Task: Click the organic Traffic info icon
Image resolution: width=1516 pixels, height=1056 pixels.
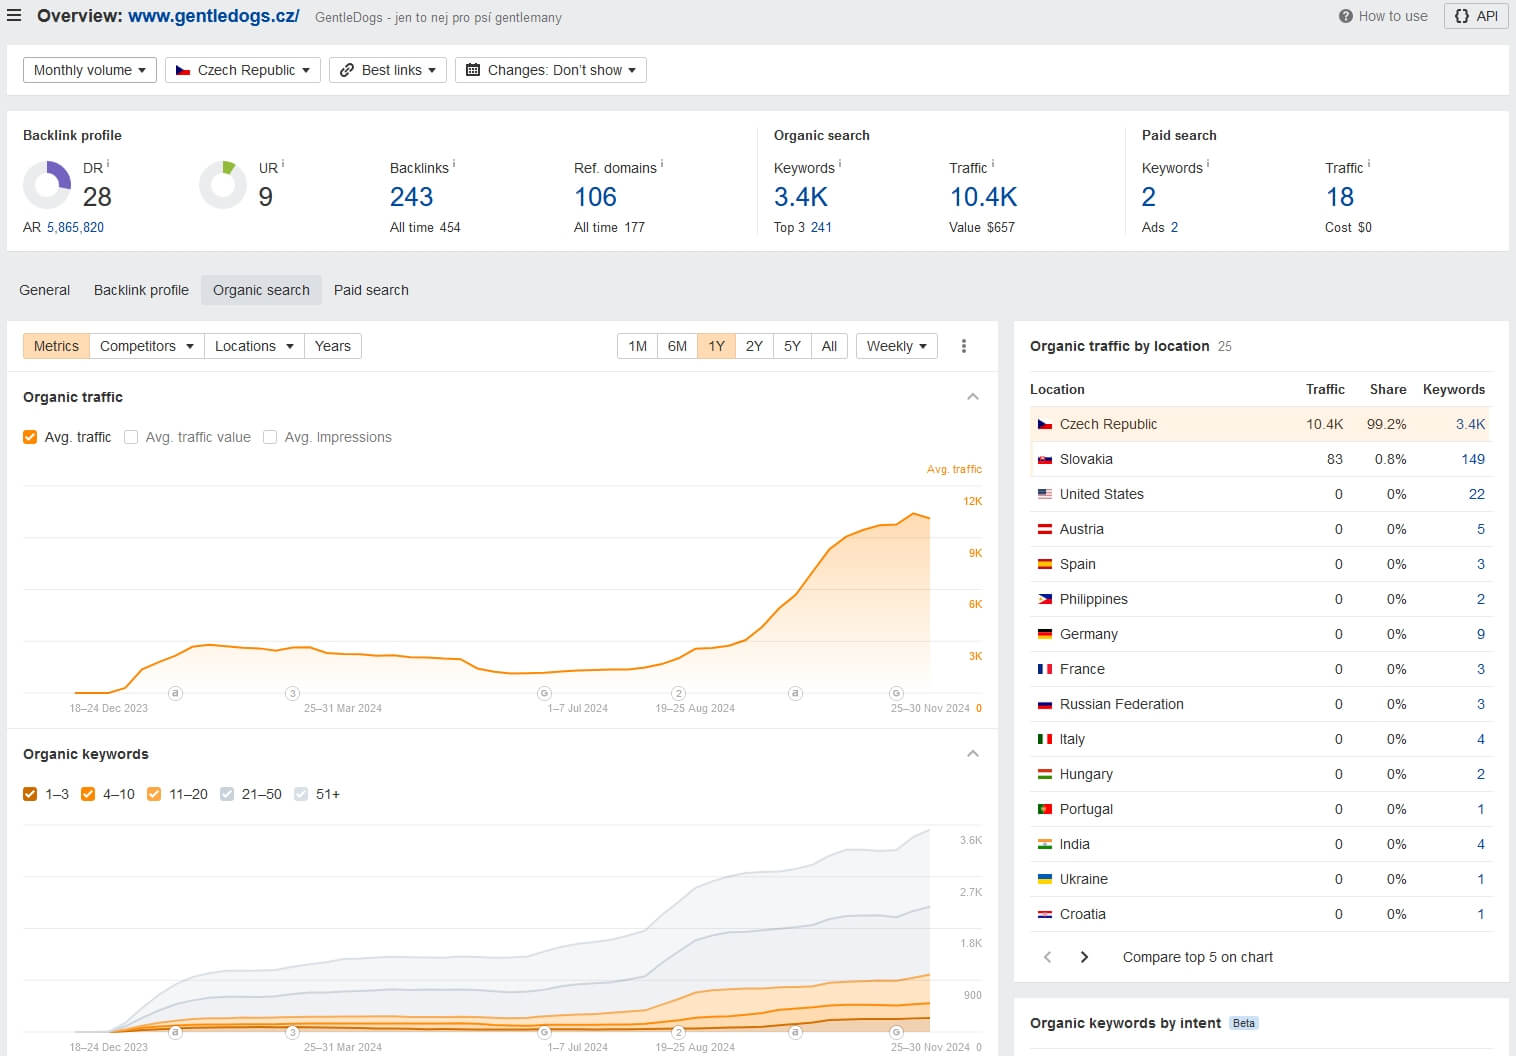Action: 993,164
